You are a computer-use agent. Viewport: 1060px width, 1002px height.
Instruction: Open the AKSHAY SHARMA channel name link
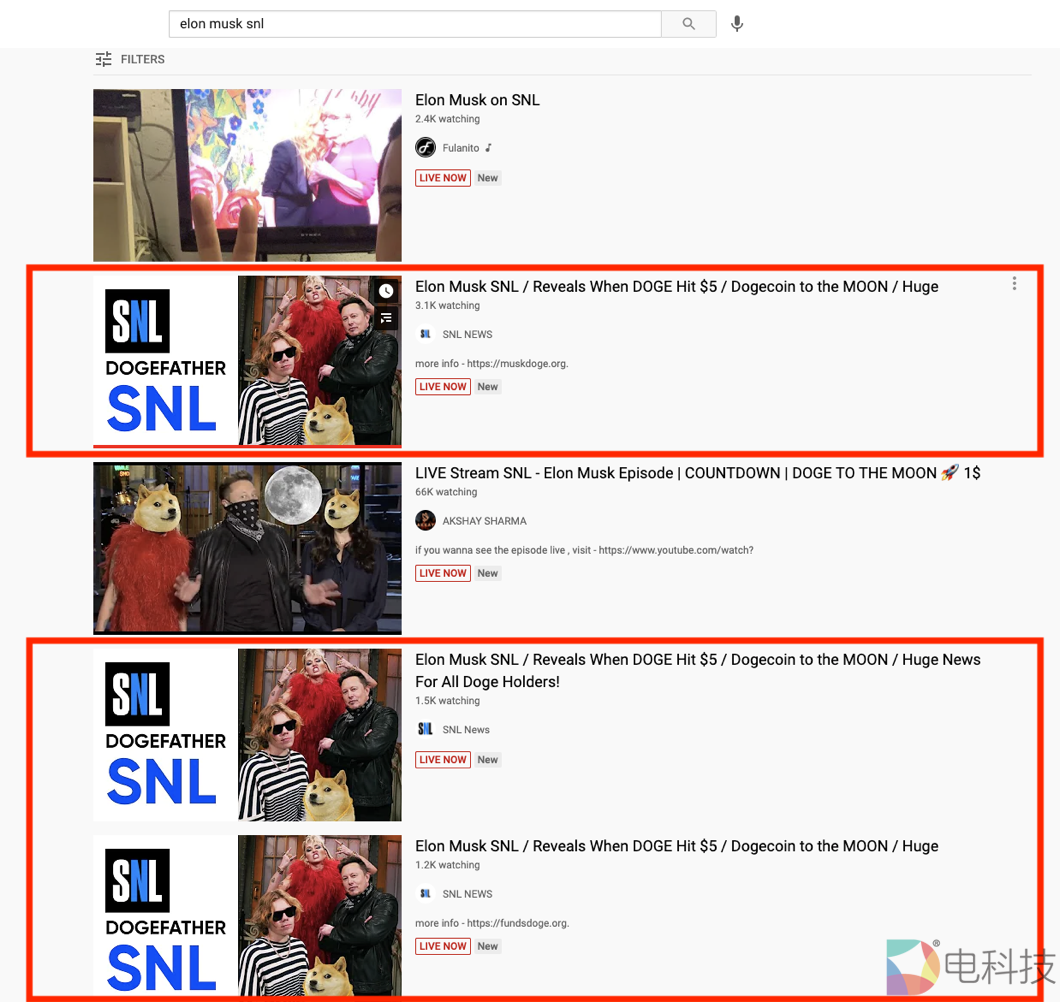(484, 521)
